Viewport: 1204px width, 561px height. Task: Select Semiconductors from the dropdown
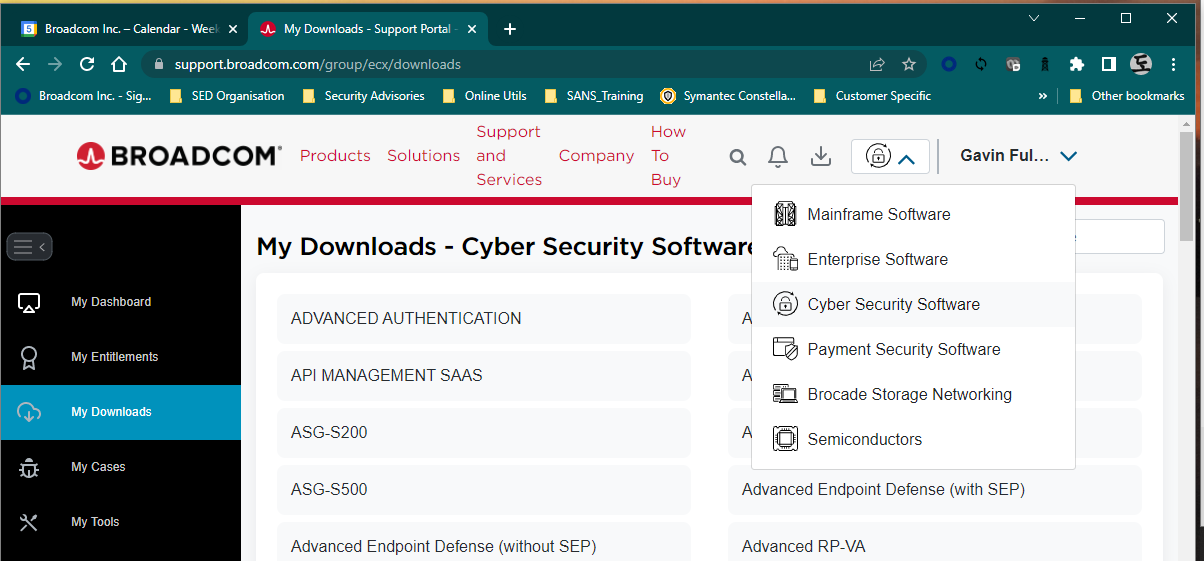pos(913,439)
